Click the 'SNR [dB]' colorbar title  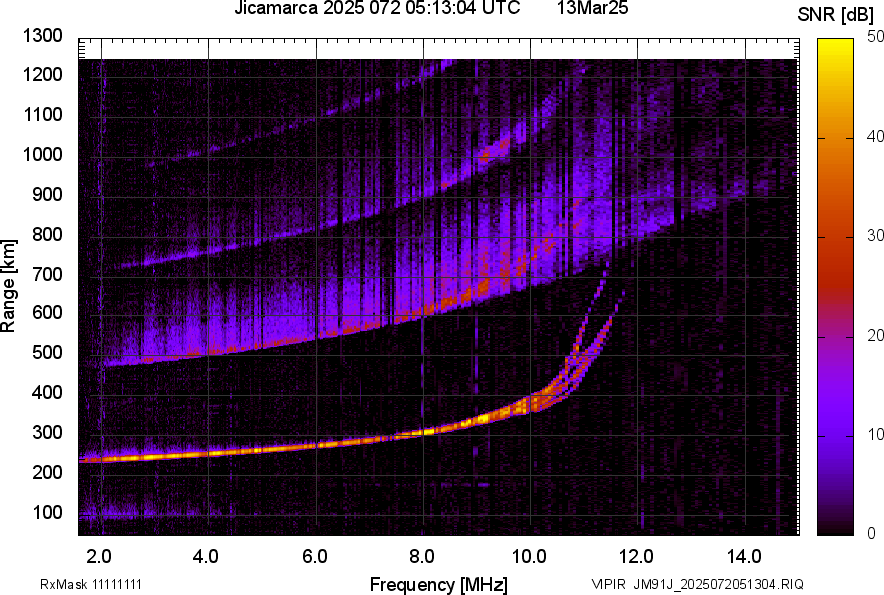tap(836, 15)
